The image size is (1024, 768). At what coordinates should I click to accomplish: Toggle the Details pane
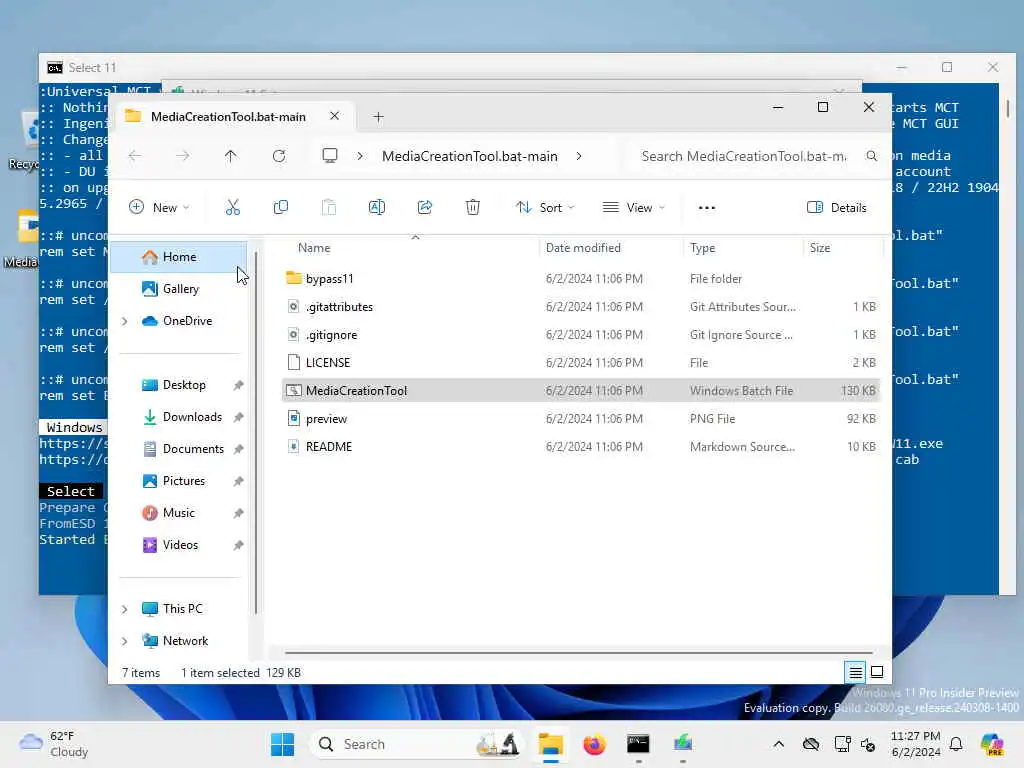pos(837,208)
